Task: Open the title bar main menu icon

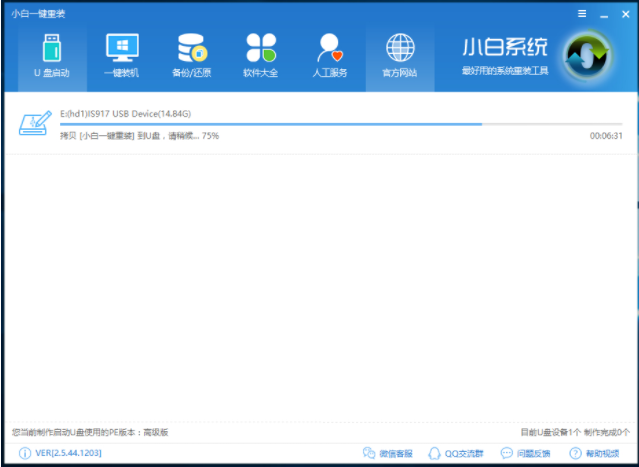Action: click(x=582, y=15)
